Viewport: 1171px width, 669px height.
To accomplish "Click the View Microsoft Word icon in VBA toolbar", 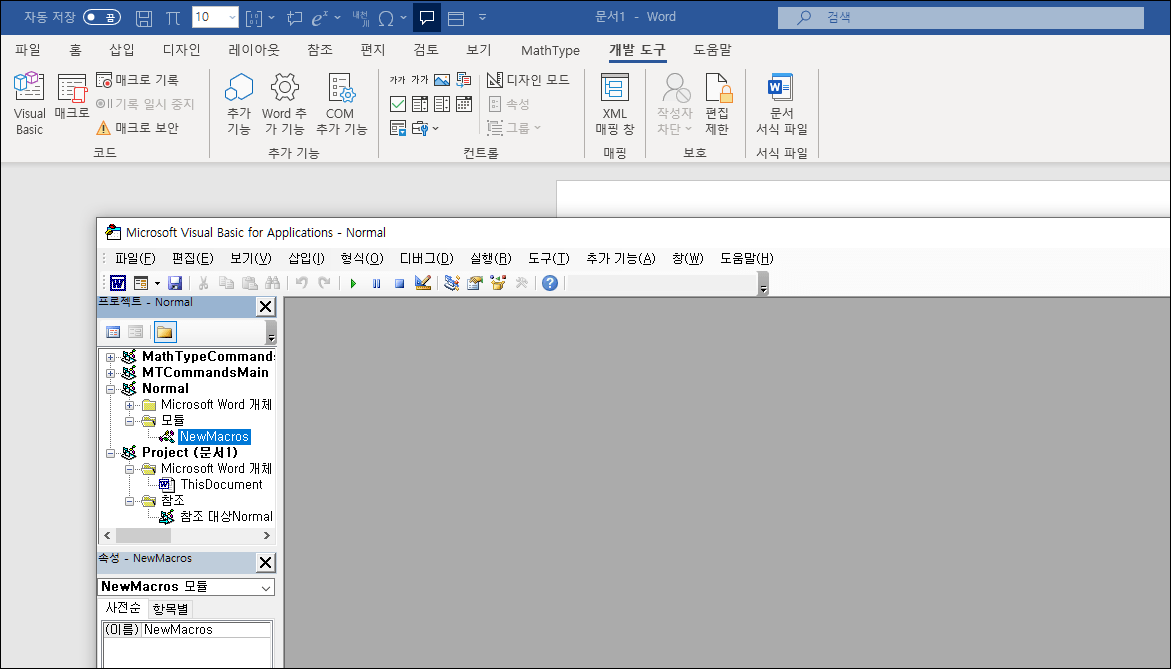I will click(118, 283).
